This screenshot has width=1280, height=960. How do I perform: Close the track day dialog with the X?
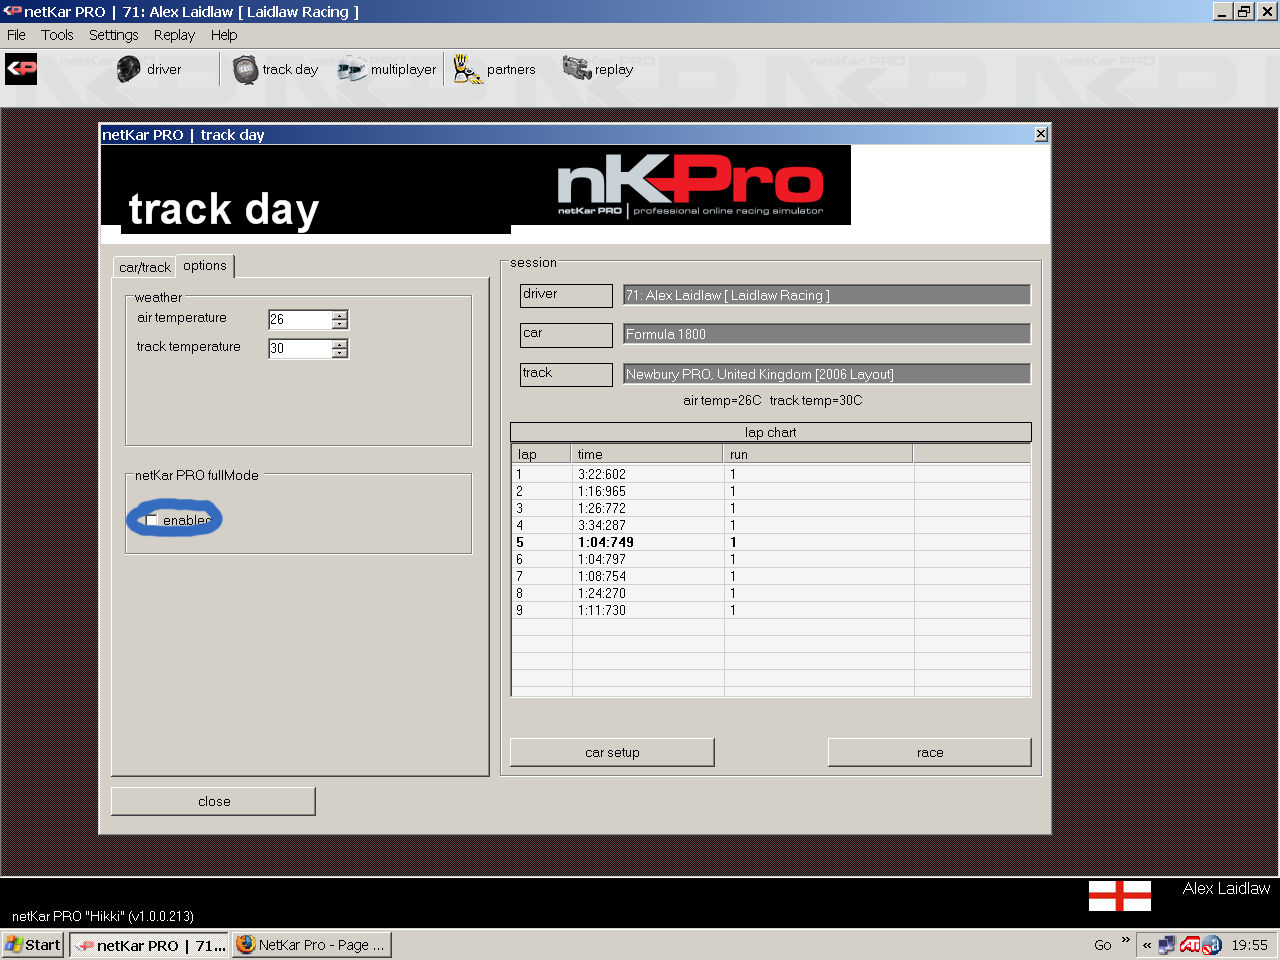[1041, 134]
